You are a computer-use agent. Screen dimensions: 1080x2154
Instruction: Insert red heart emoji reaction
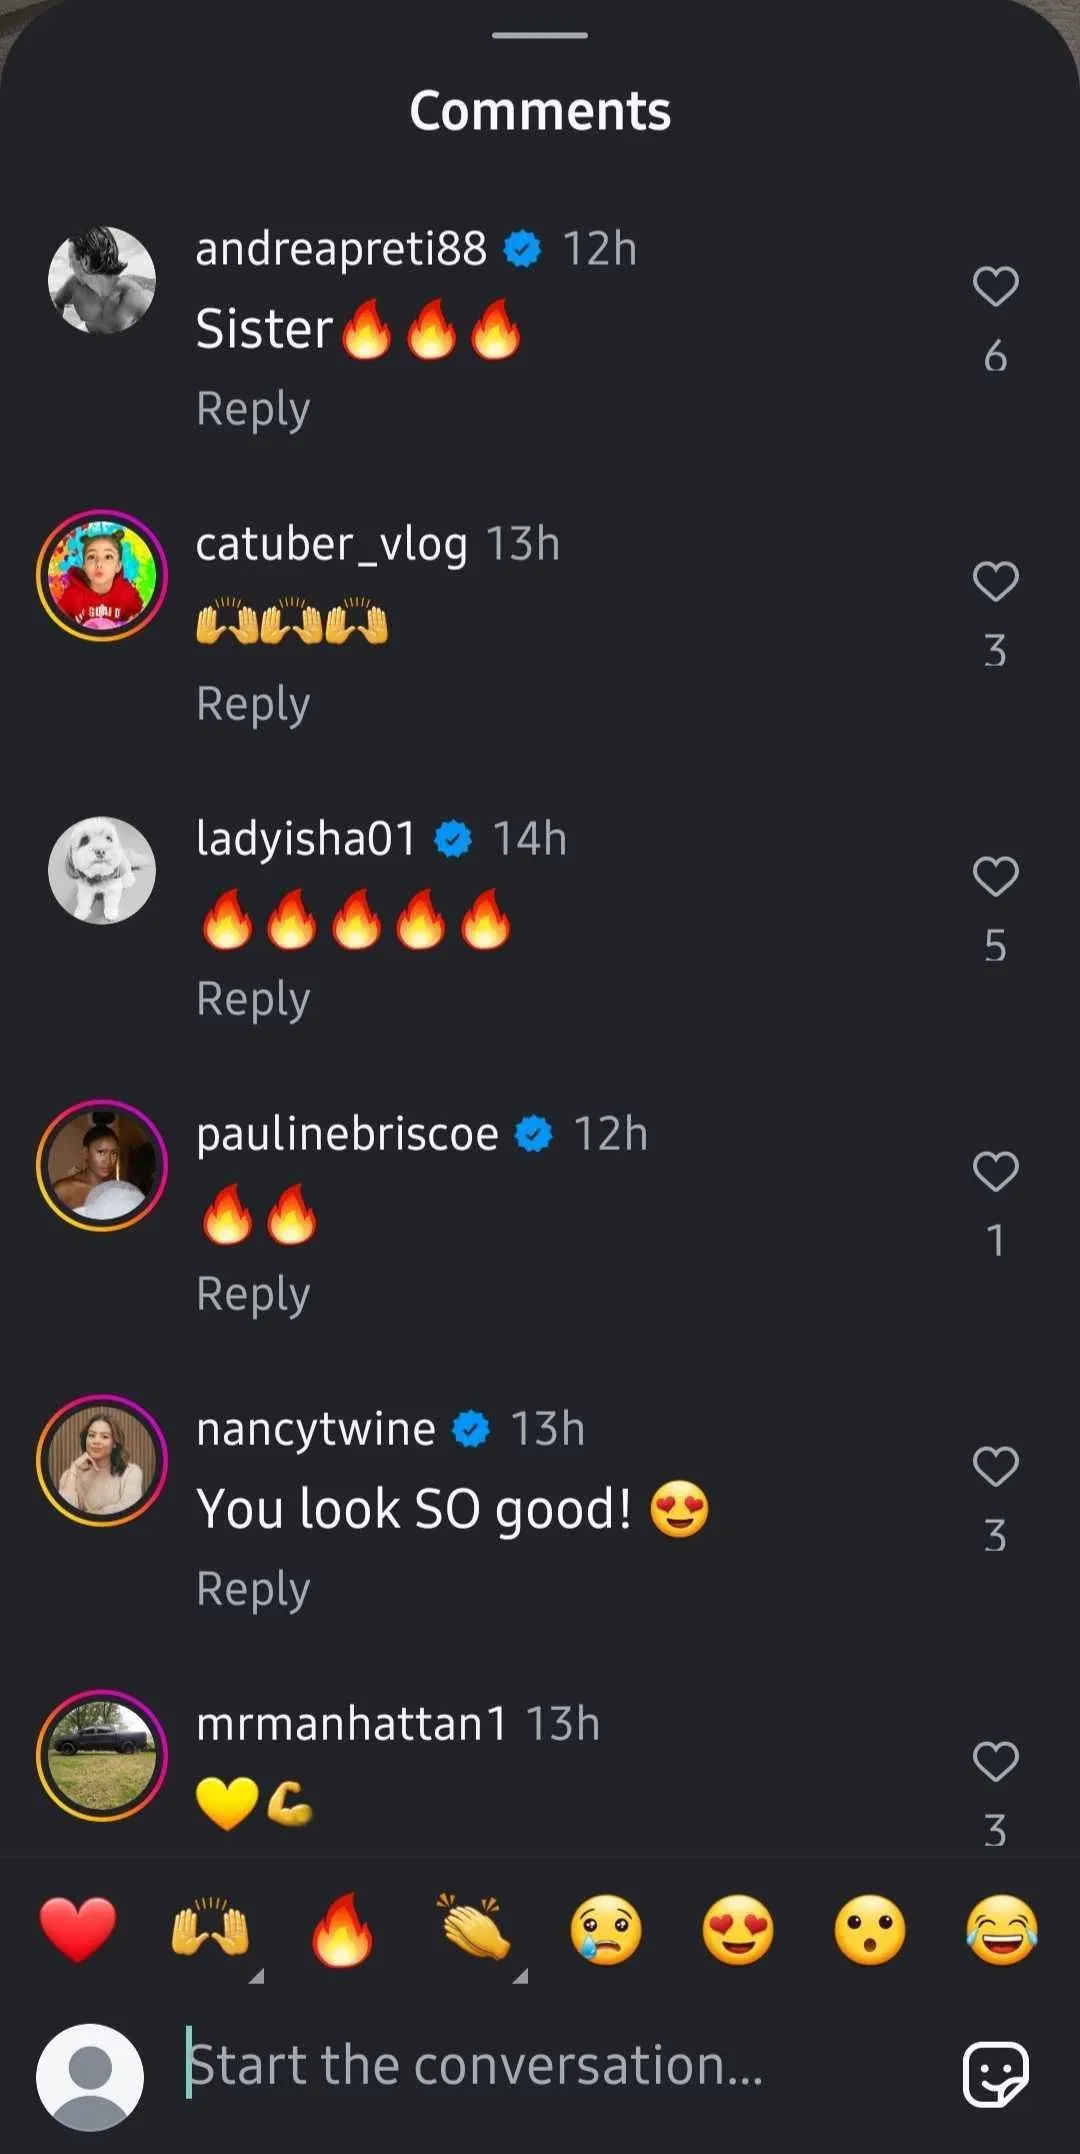78,1930
